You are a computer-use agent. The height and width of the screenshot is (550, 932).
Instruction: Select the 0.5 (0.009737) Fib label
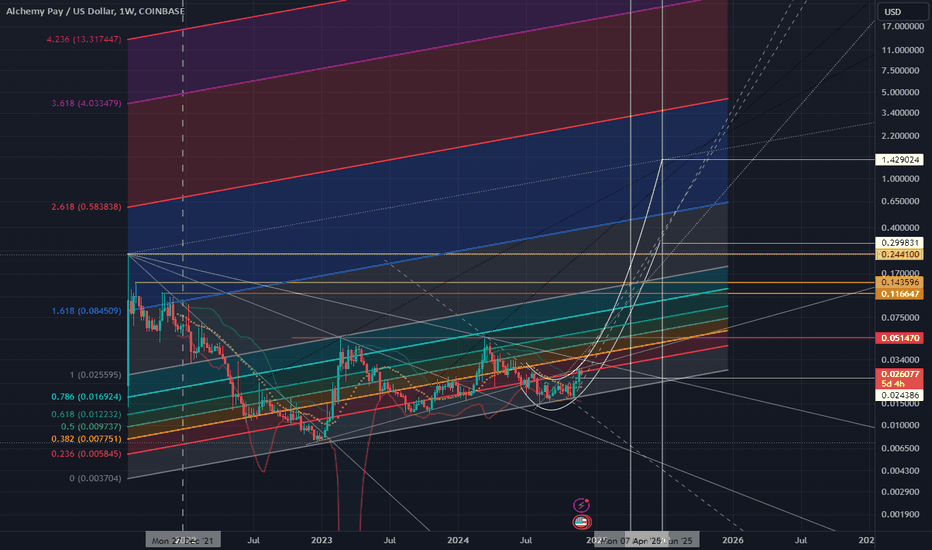91,427
